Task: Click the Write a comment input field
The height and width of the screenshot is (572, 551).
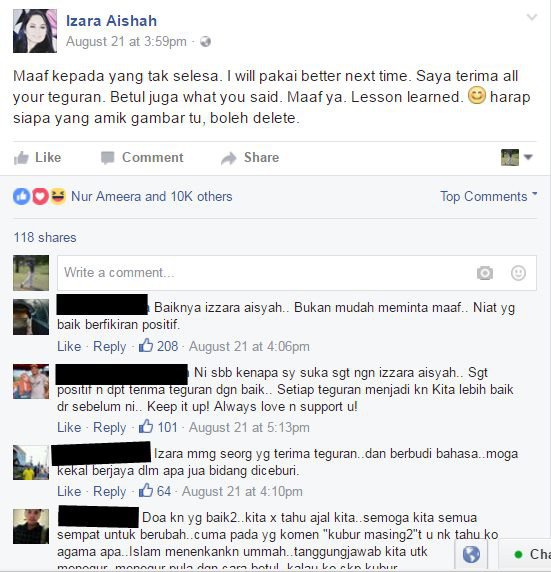Action: [297, 273]
